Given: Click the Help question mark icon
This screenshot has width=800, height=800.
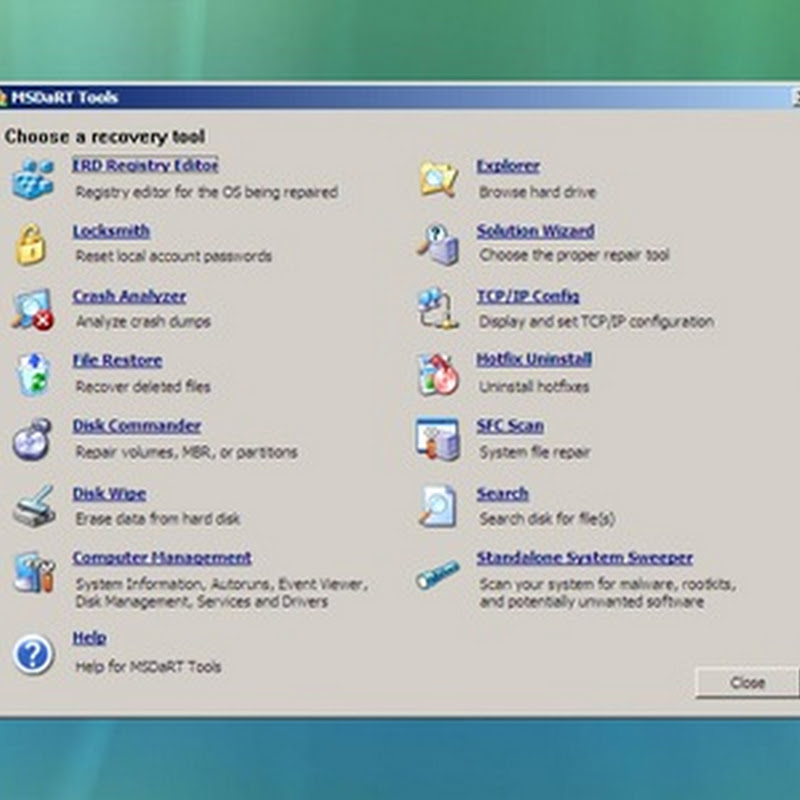Looking at the screenshot, I should (x=33, y=654).
